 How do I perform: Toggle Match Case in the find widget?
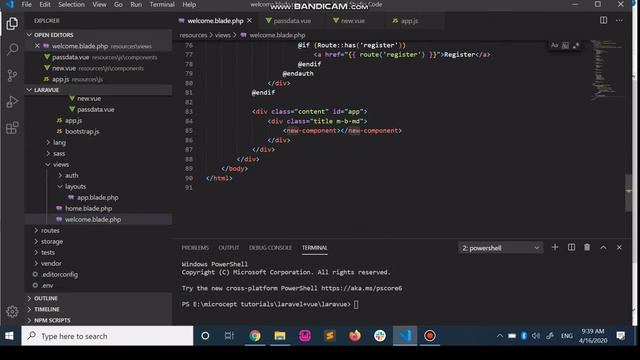coord(554,45)
